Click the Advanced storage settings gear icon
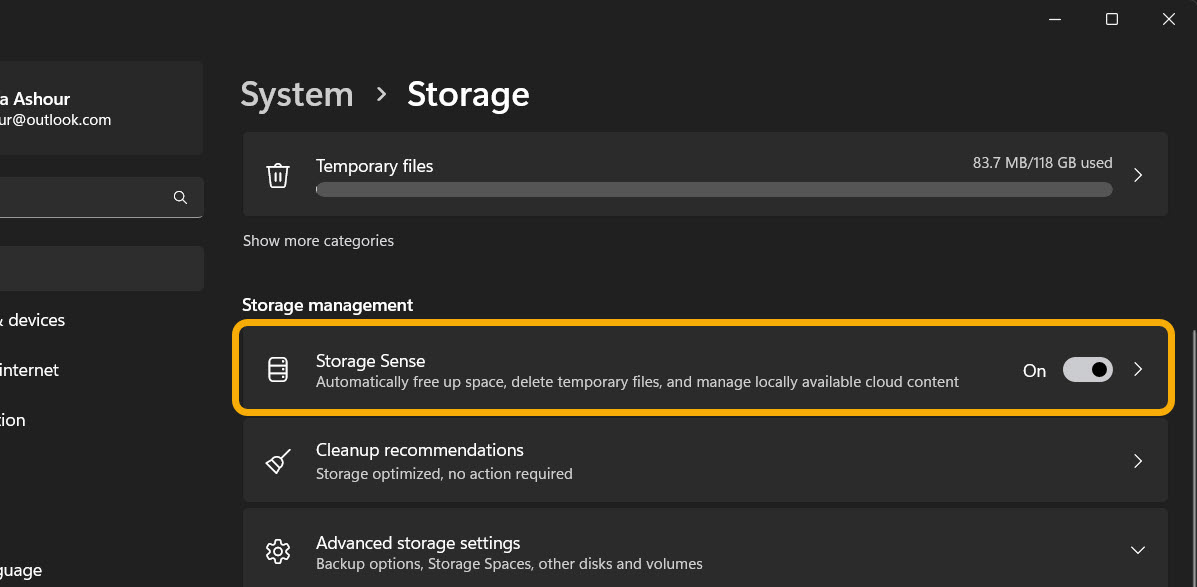 point(278,550)
